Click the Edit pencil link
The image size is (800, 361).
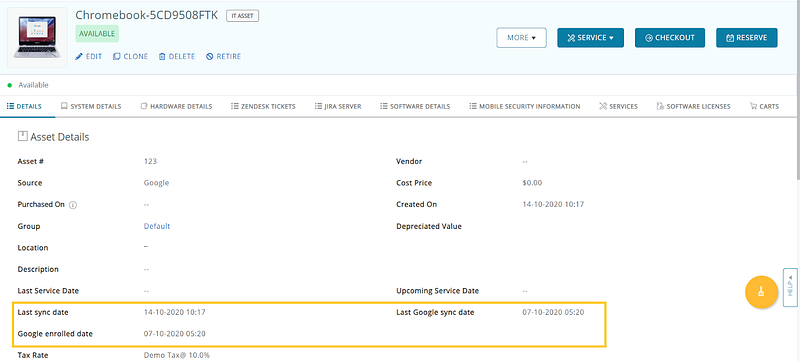click(x=89, y=57)
